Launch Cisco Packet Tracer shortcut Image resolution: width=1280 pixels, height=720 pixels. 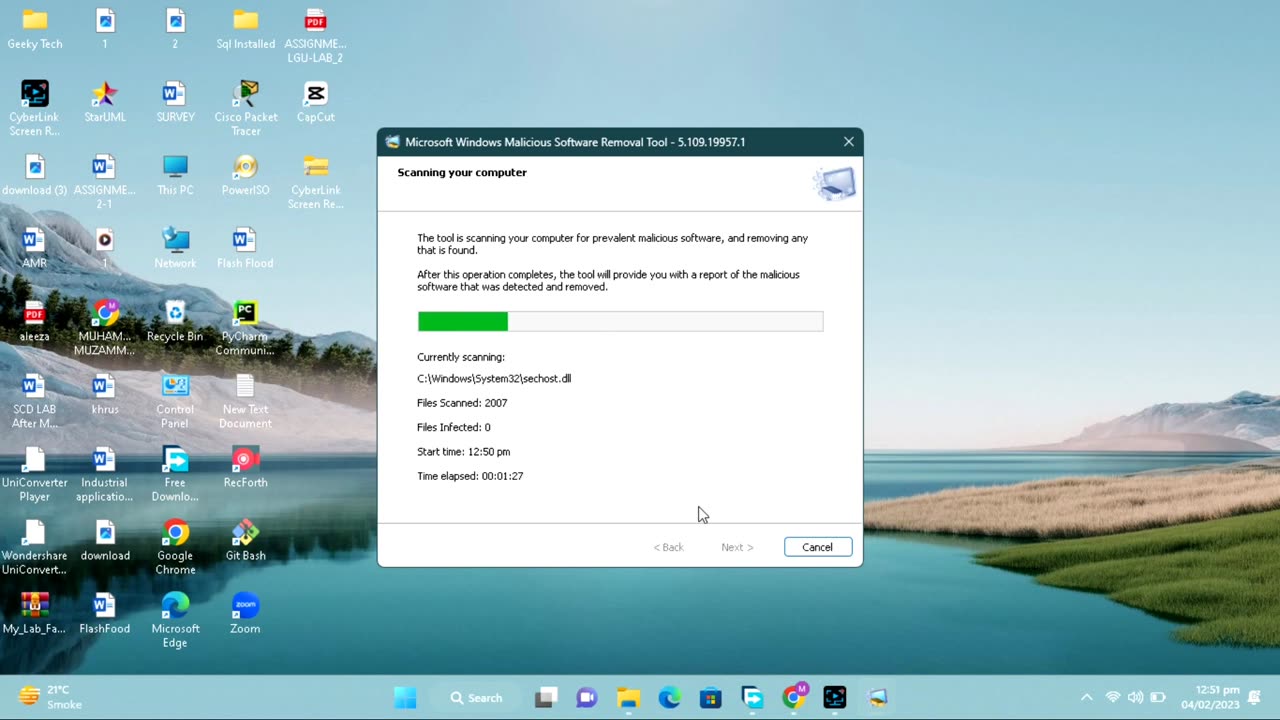[x=245, y=108]
